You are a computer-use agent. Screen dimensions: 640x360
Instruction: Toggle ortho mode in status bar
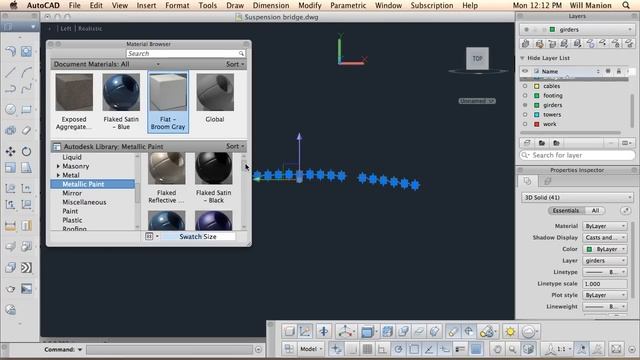point(382,349)
